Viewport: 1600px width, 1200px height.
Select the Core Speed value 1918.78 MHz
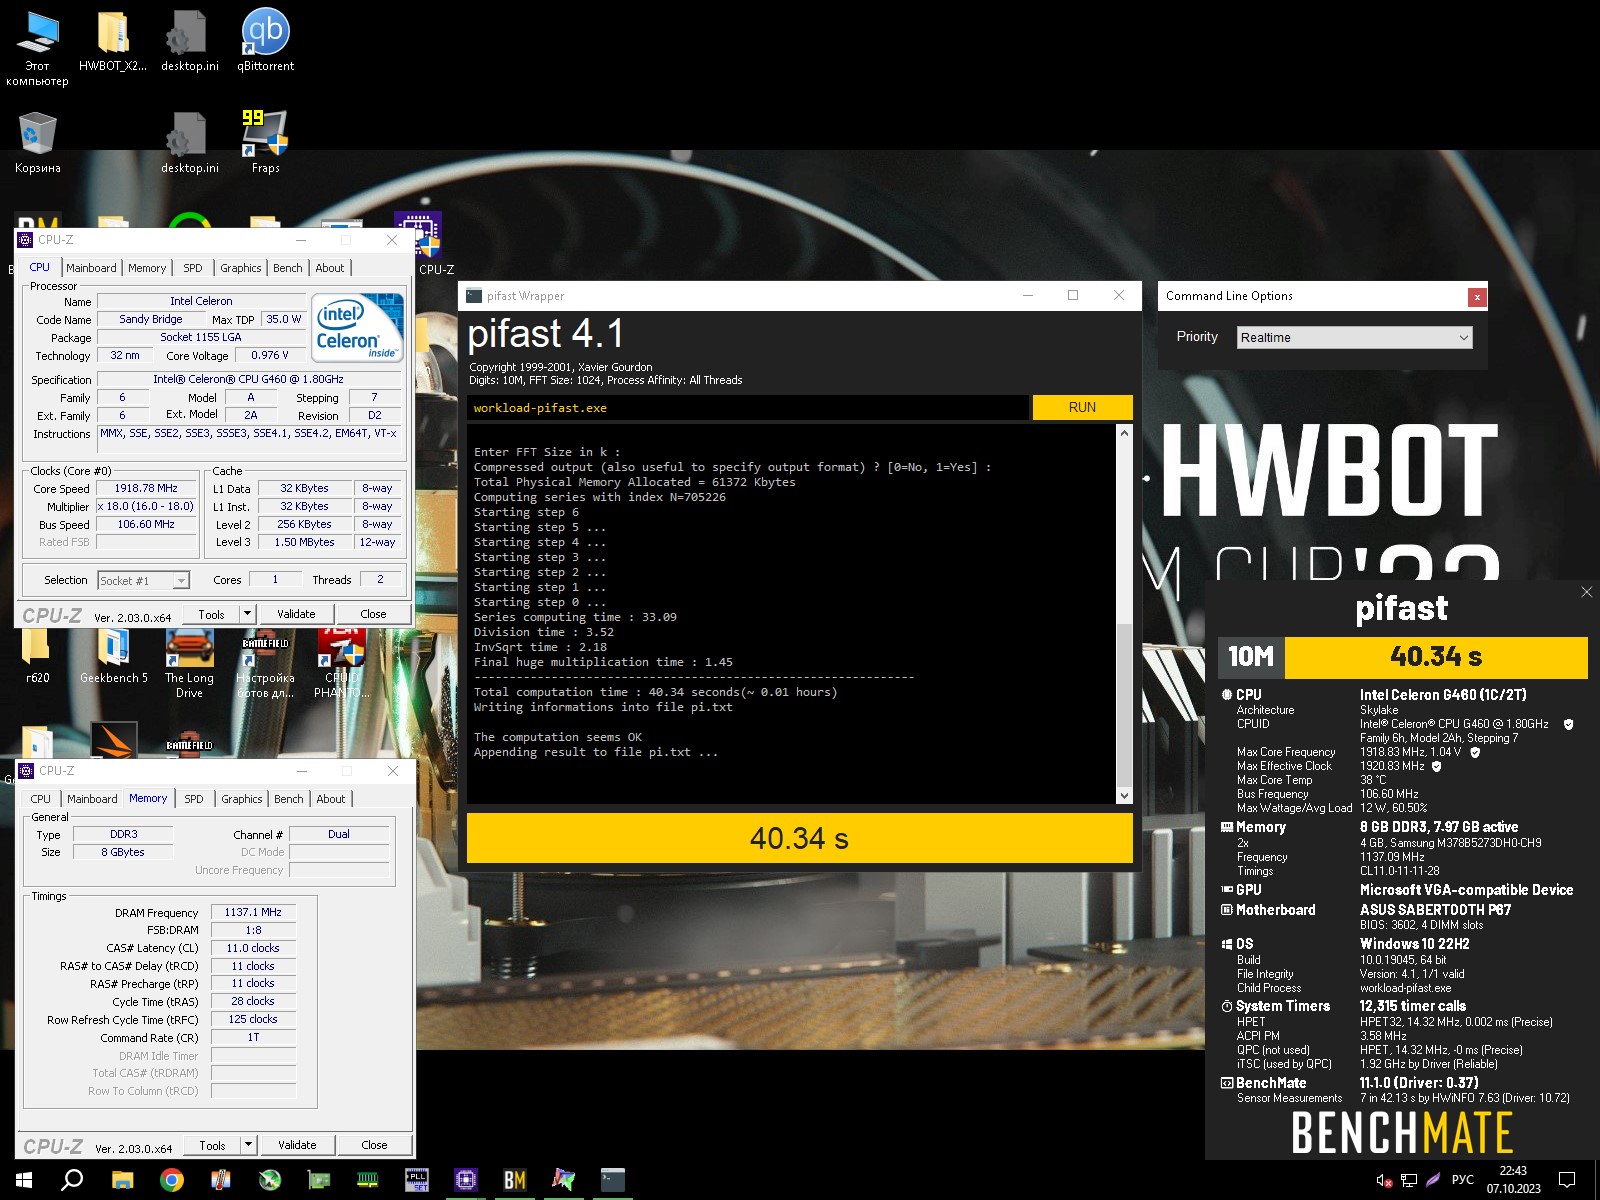pos(146,489)
